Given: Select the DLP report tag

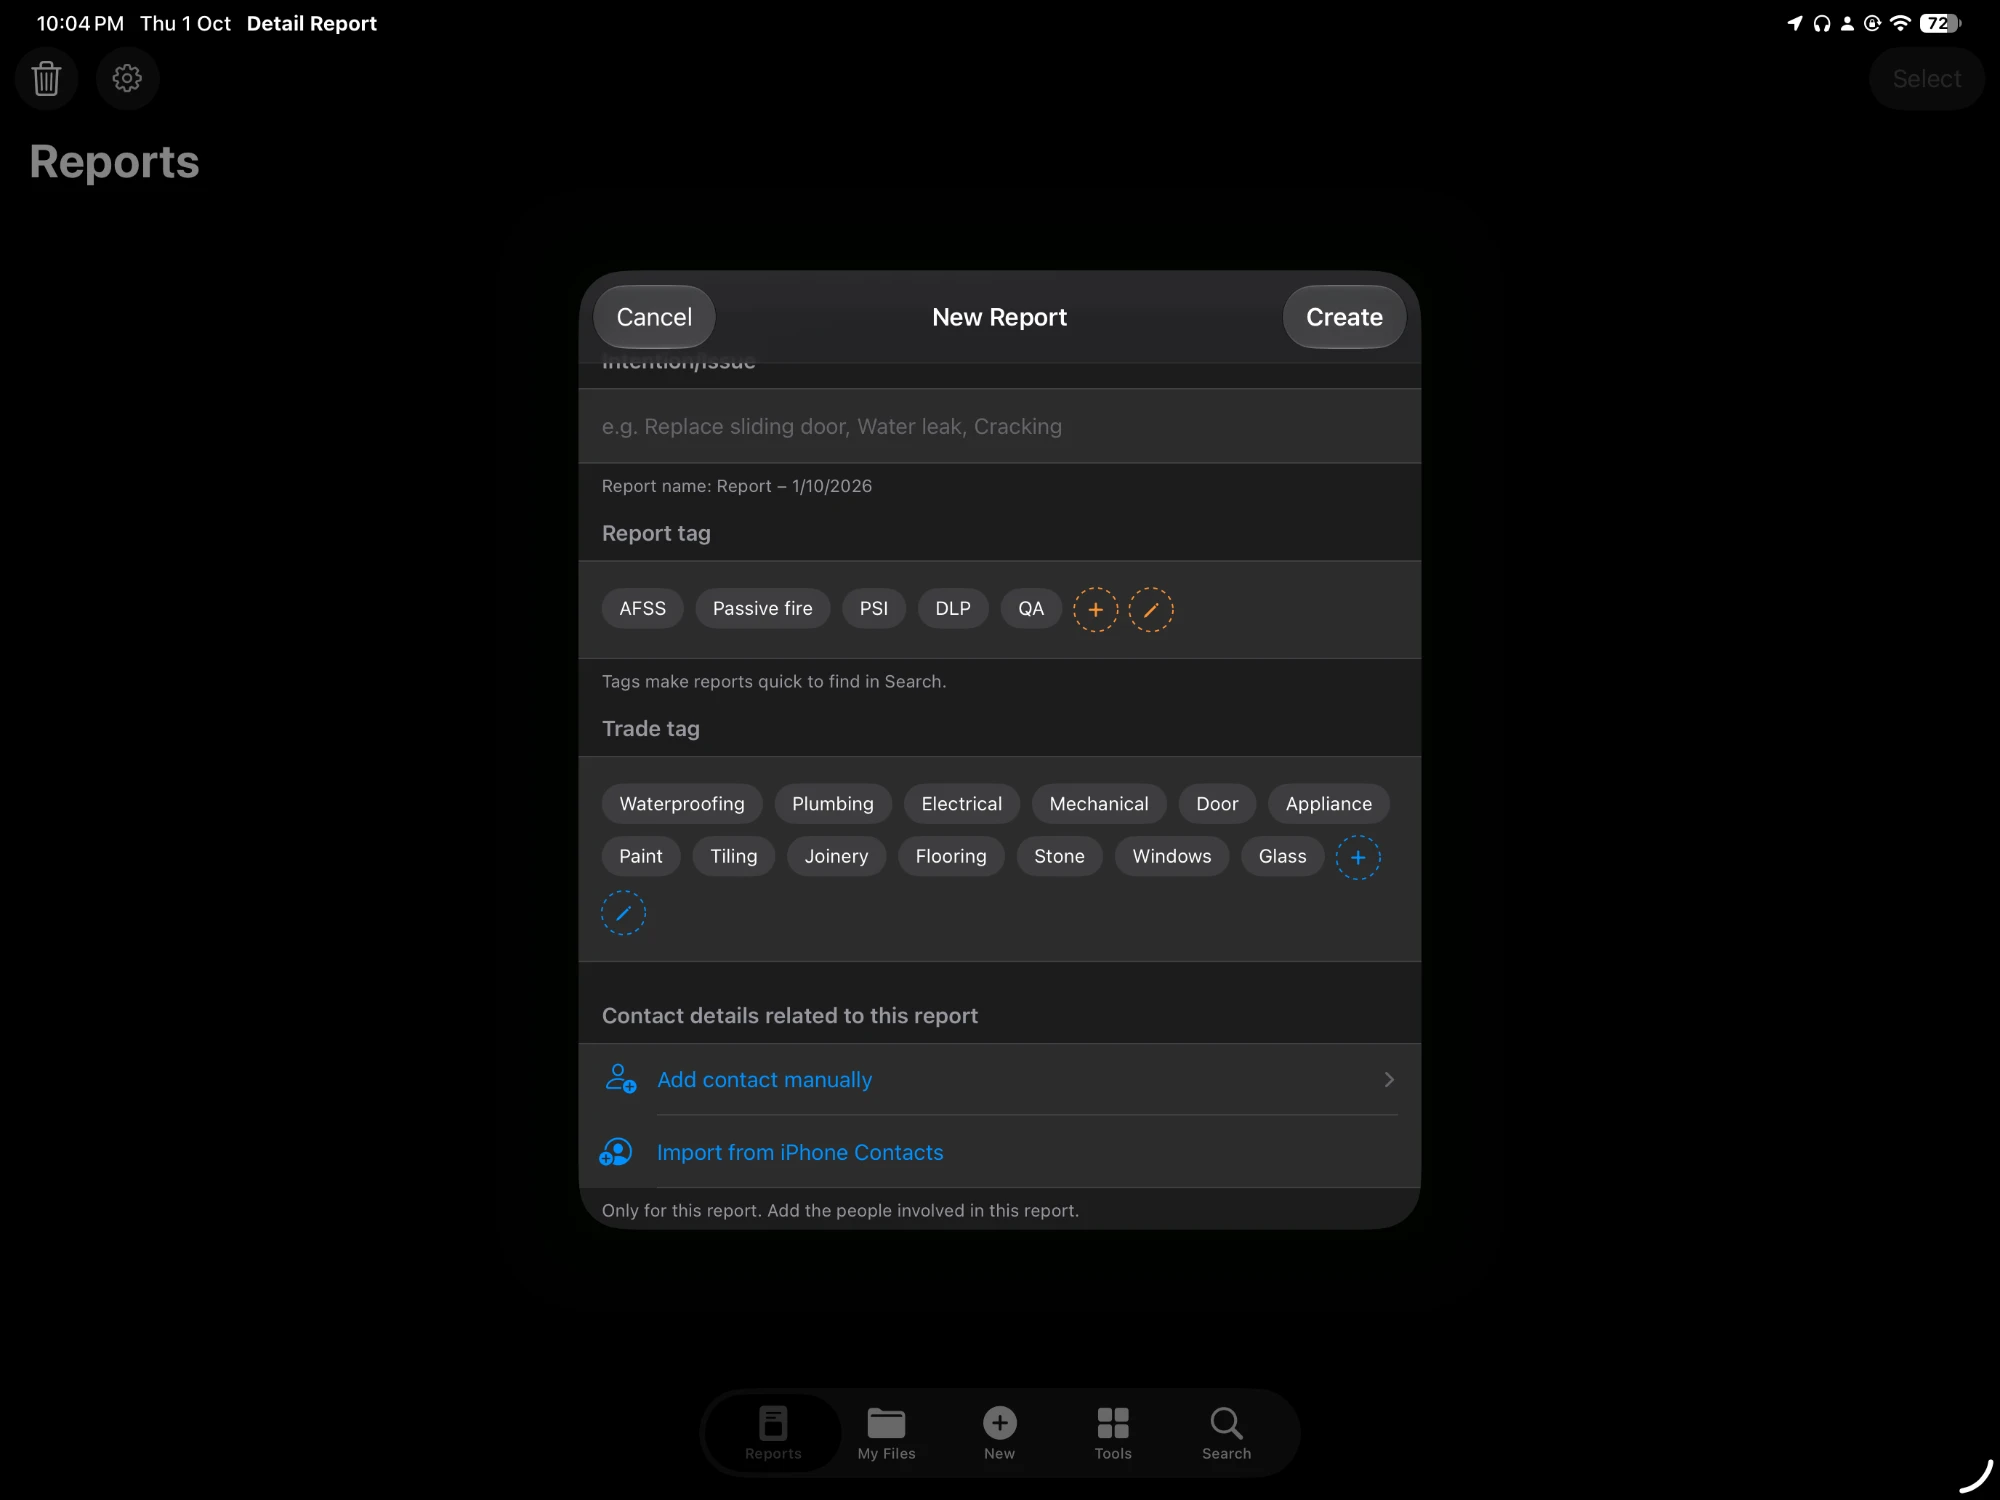Looking at the screenshot, I should tap(952, 608).
